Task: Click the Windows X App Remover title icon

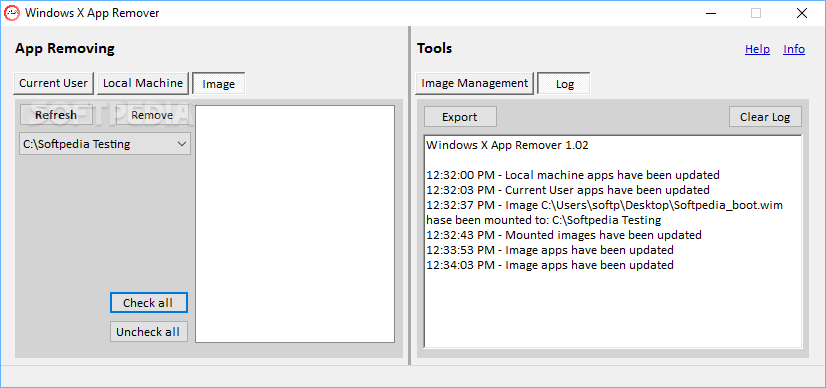Action: click(12, 13)
